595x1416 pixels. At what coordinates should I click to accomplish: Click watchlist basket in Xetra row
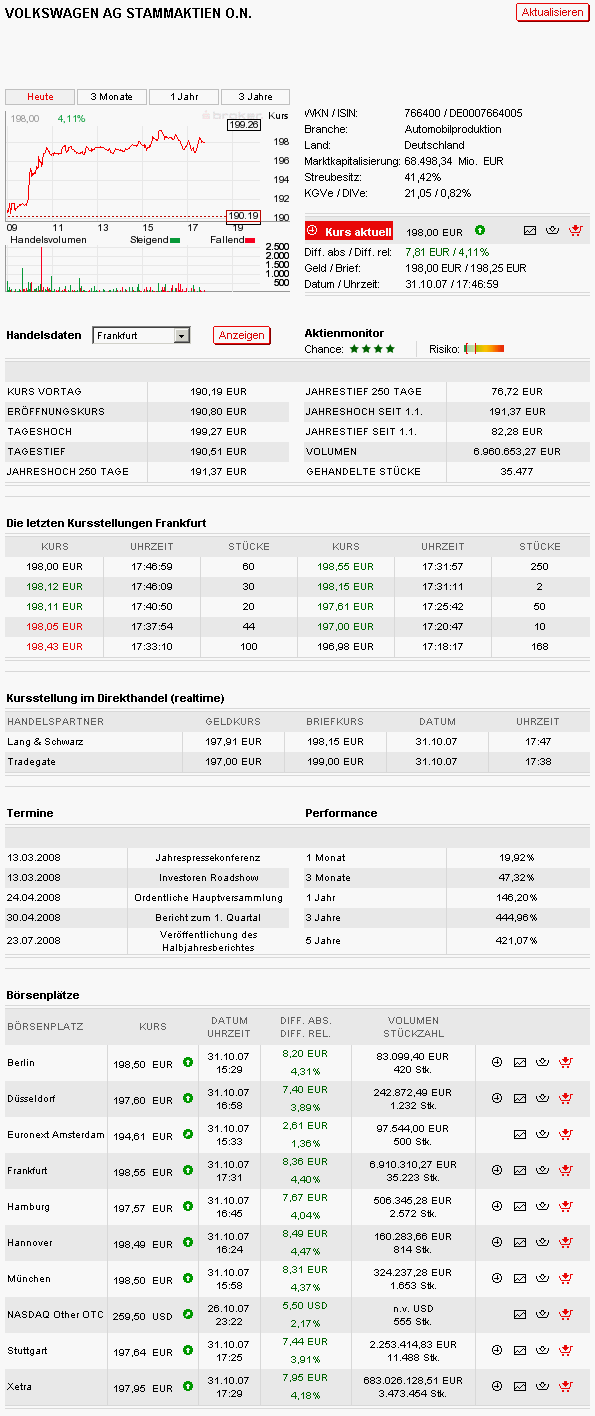click(x=543, y=1387)
